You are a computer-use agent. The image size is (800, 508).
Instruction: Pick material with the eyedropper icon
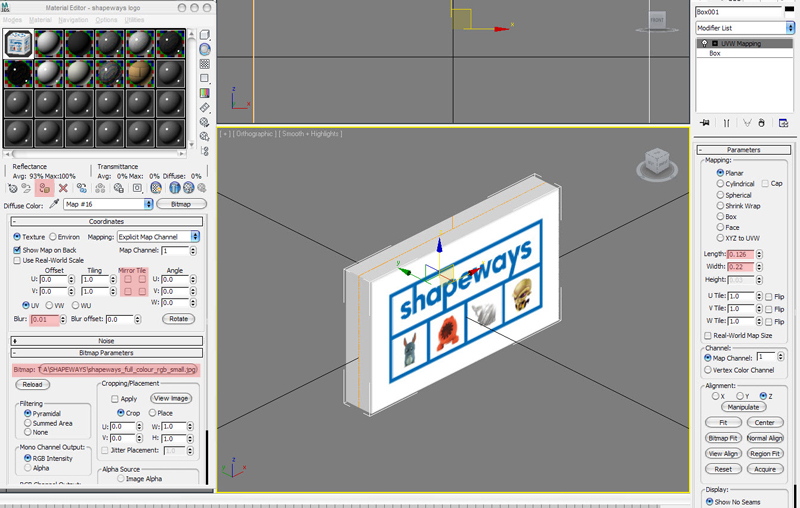coord(55,204)
